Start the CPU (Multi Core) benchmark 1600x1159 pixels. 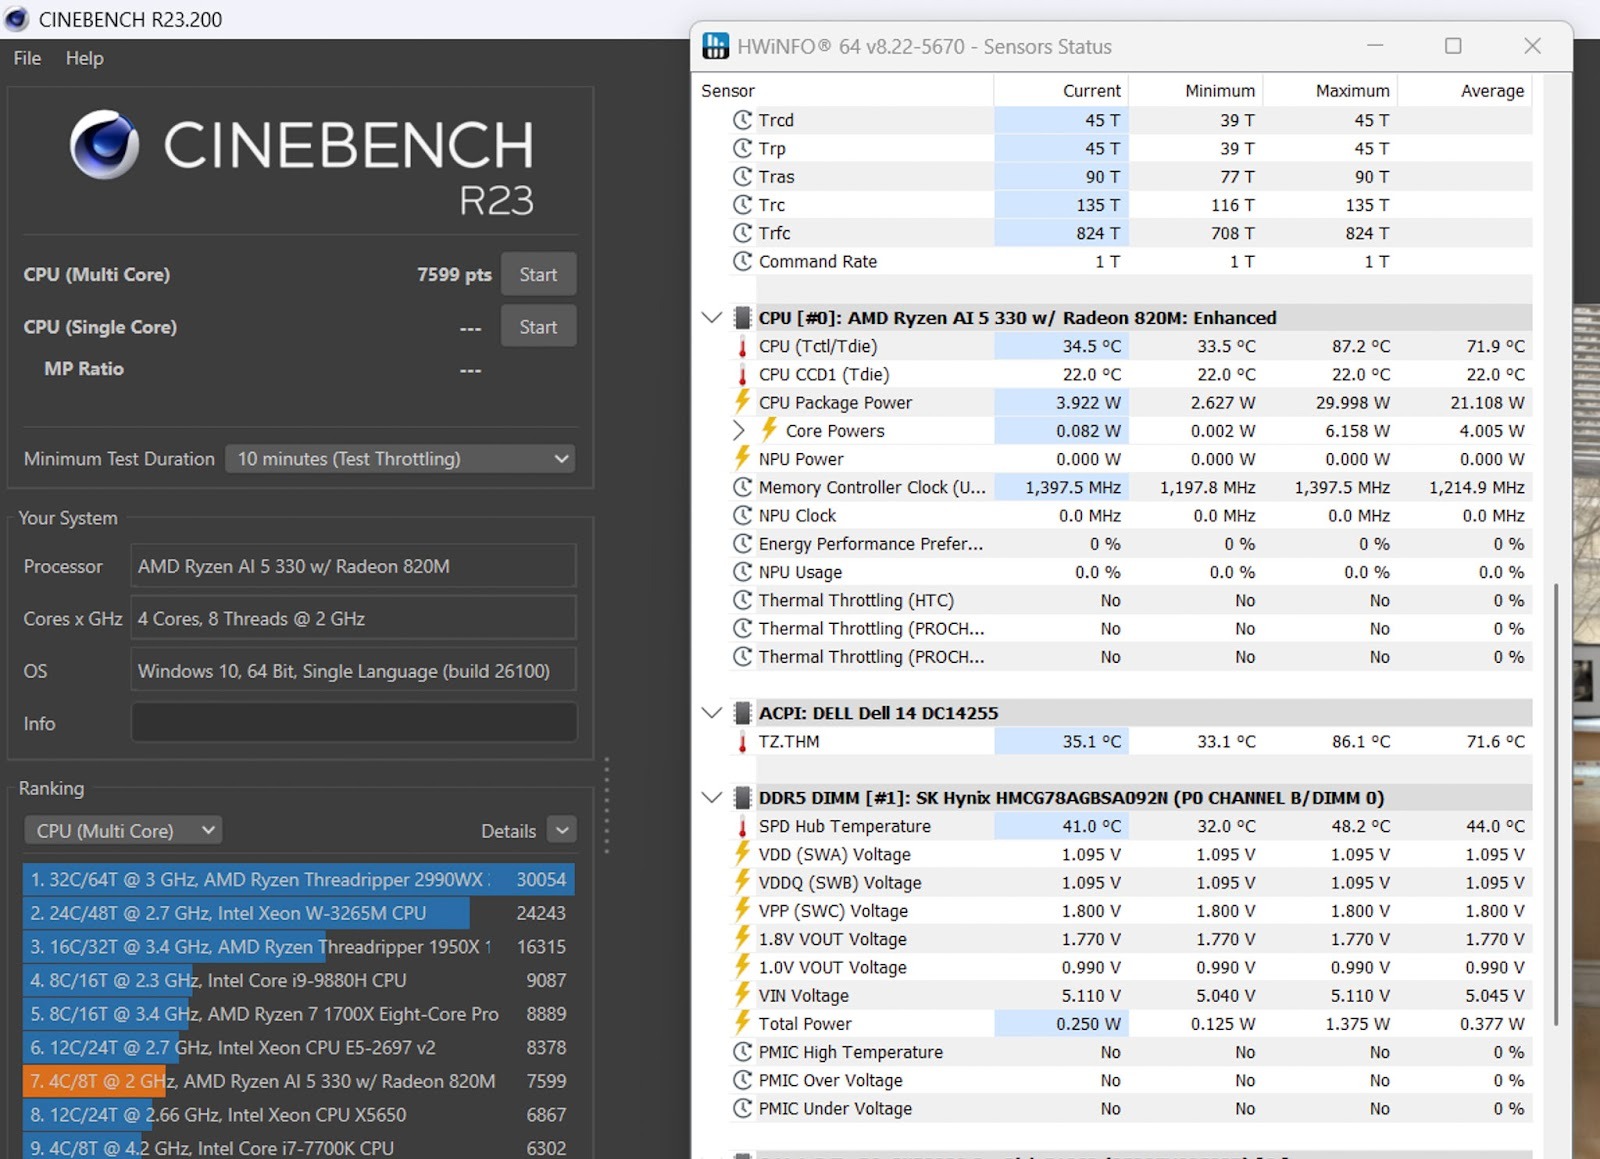tap(538, 275)
